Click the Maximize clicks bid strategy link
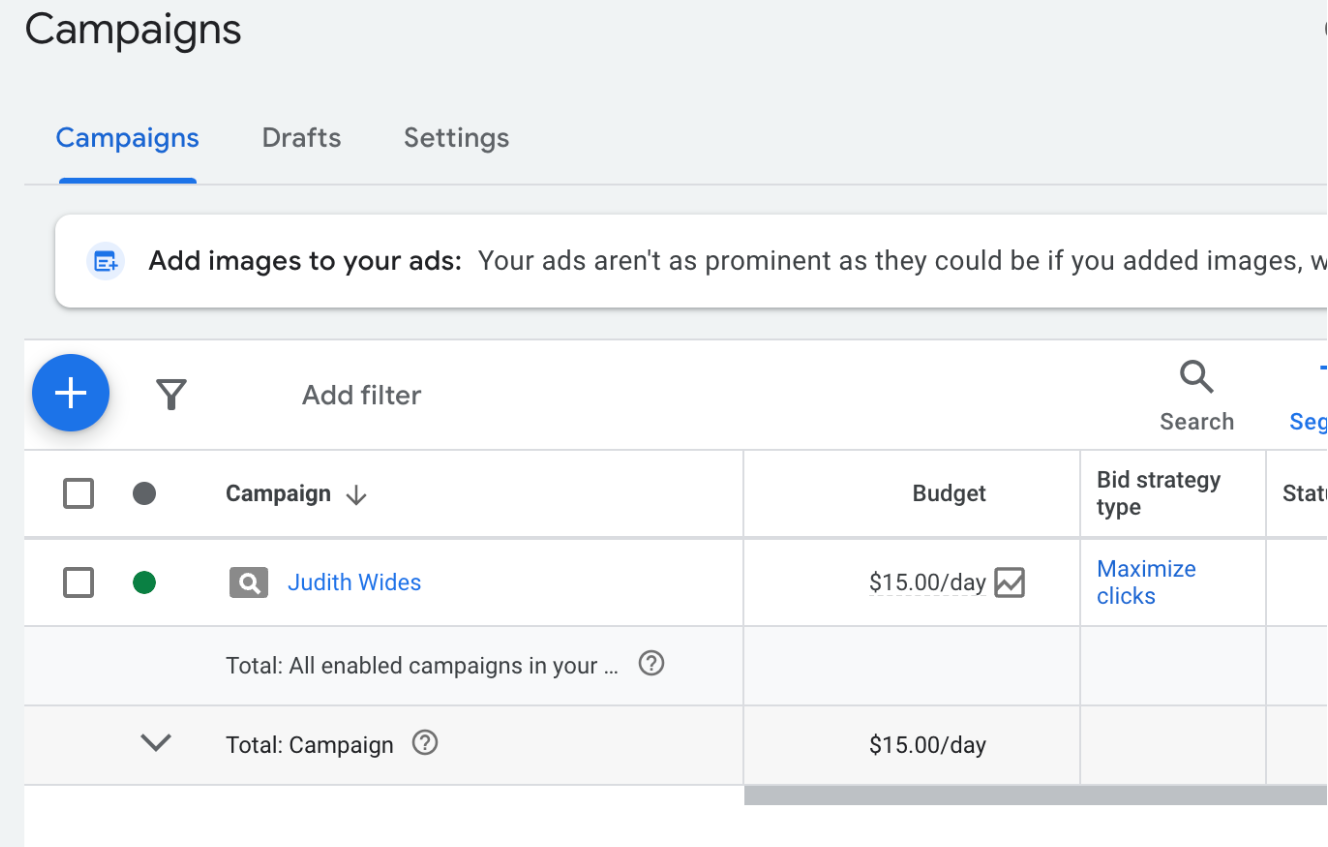Screen dimensions: 1328x847 tap(1145, 582)
